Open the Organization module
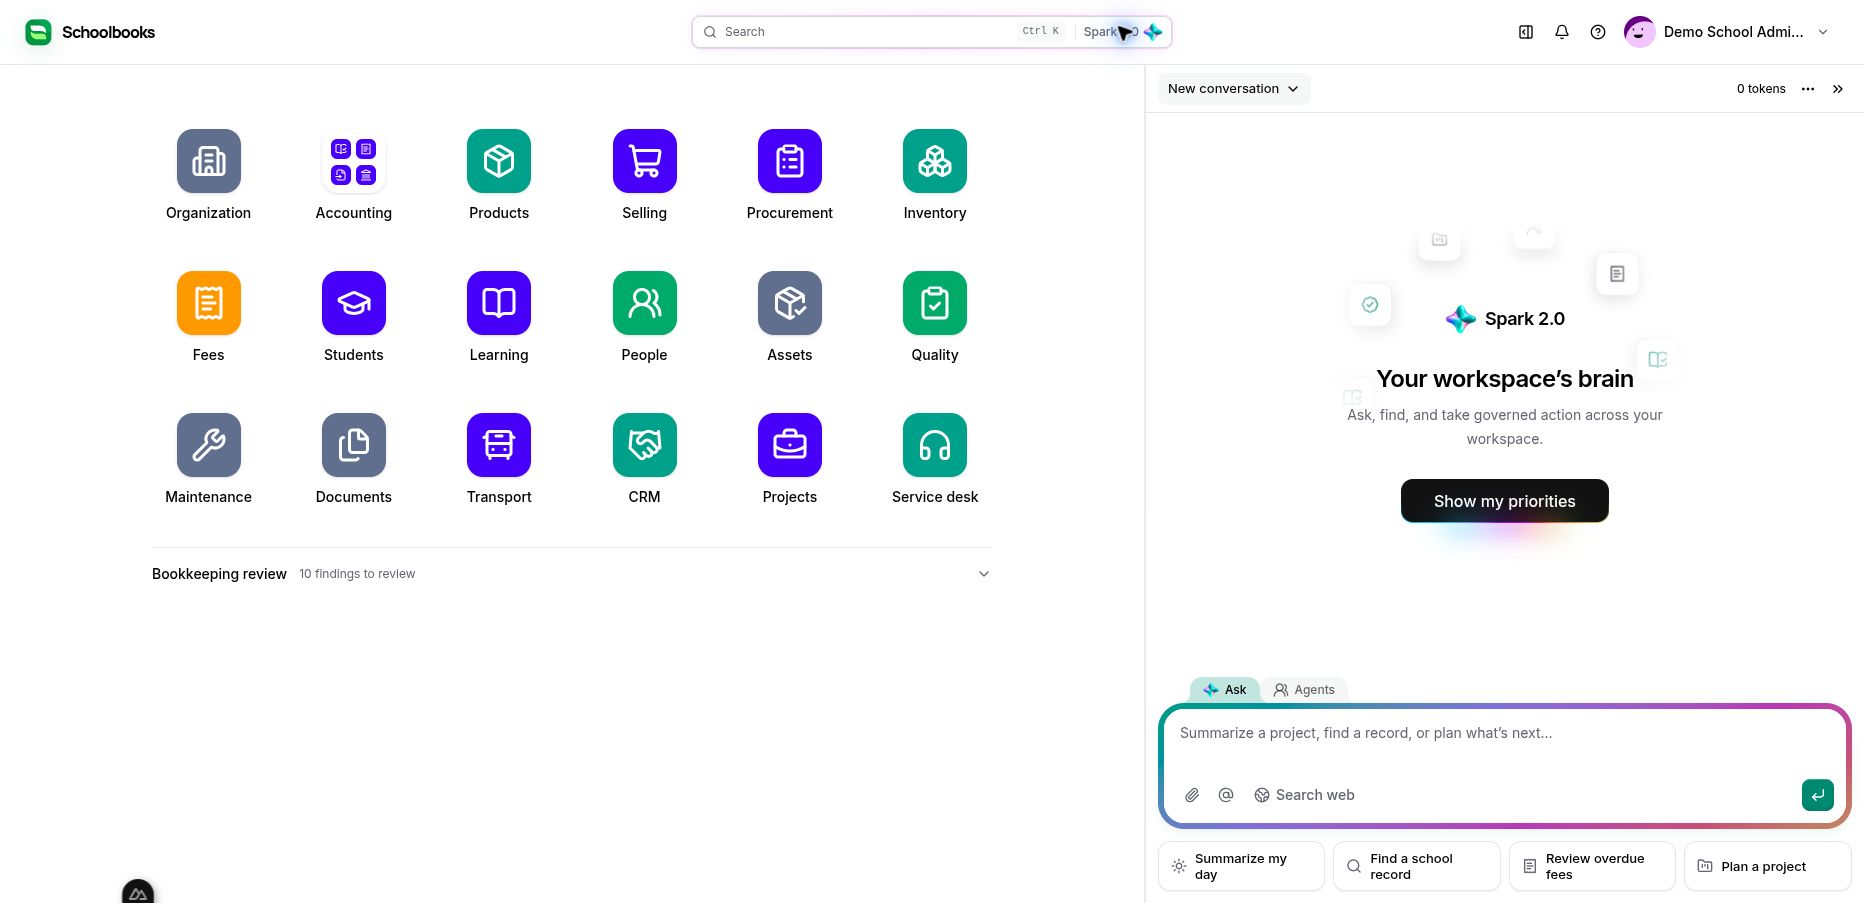The image size is (1864, 903). (208, 161)
